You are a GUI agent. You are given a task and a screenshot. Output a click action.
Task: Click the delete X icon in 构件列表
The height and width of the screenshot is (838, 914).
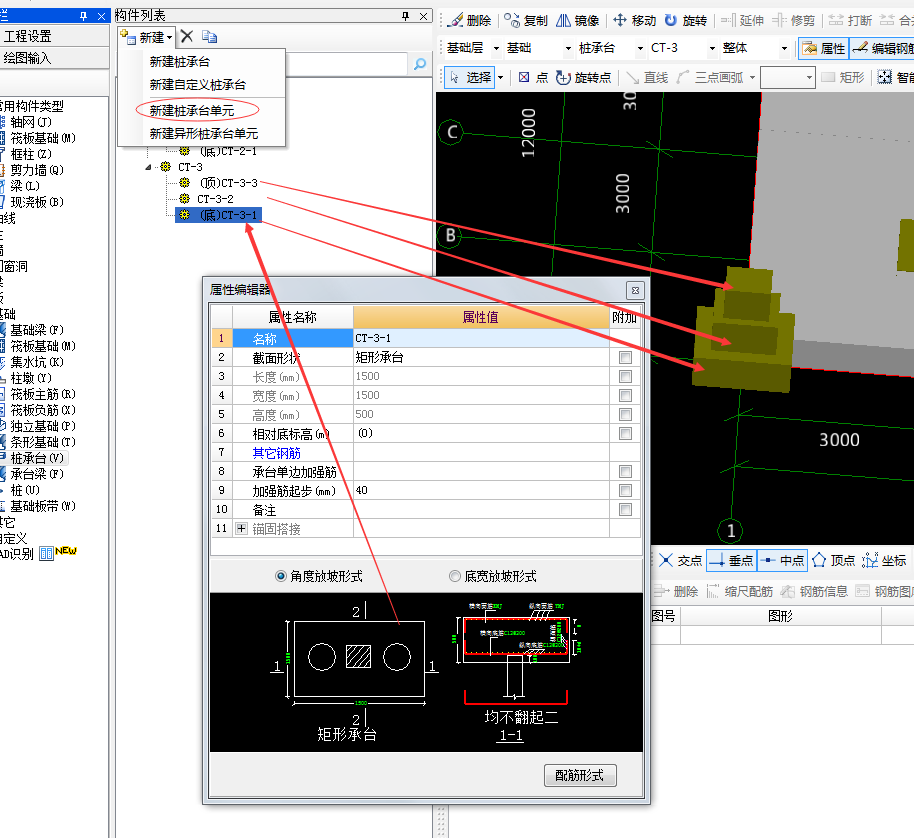[187, 37]
